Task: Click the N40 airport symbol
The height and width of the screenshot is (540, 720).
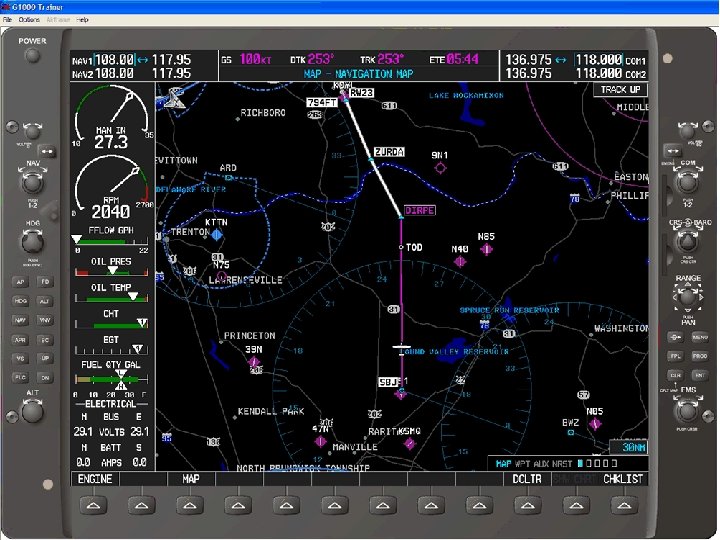Action: (x=460, y=261)
